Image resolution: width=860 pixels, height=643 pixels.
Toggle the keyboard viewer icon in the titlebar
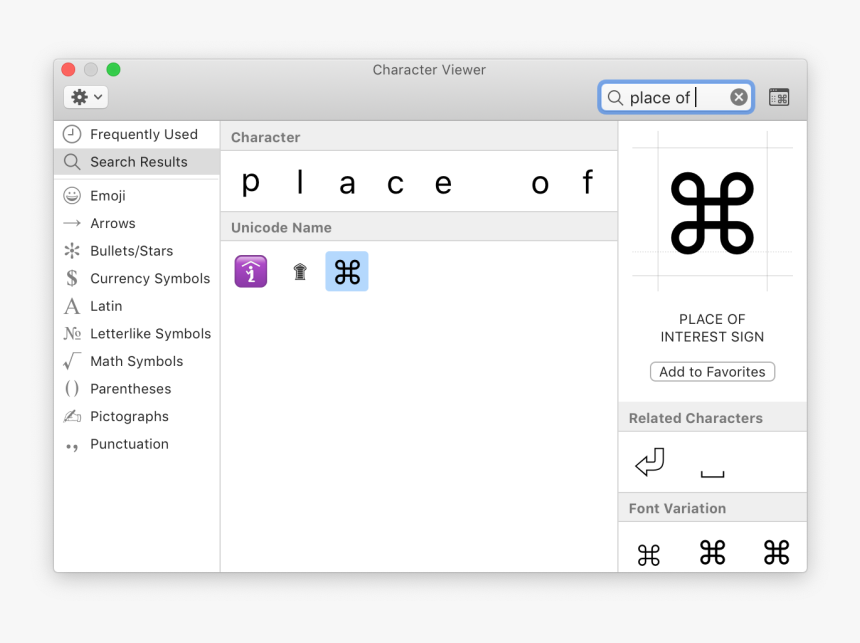point(779,96)
